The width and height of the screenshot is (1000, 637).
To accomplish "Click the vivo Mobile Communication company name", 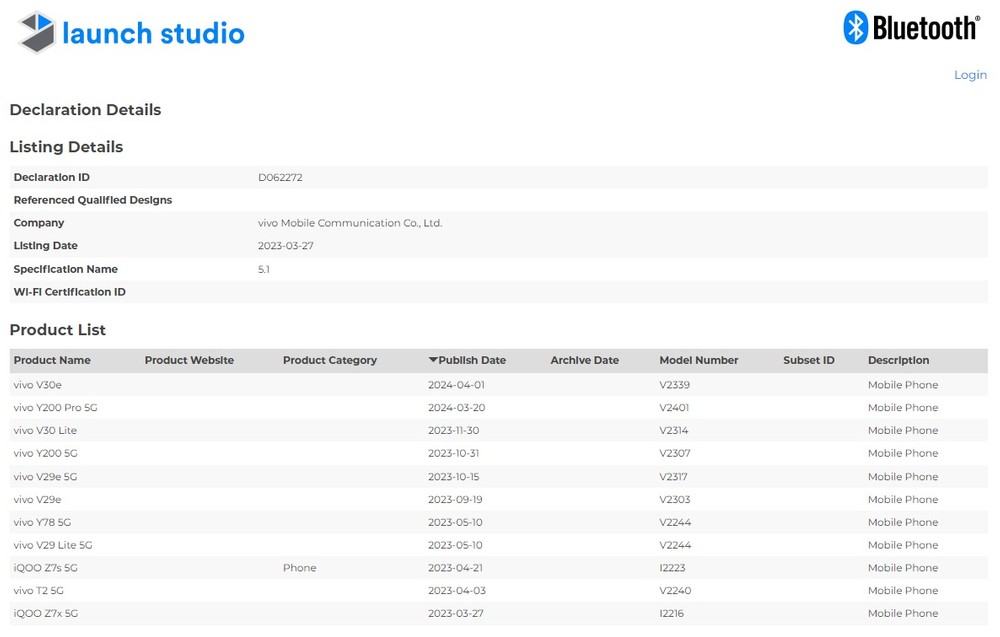I will pos(349,223).
